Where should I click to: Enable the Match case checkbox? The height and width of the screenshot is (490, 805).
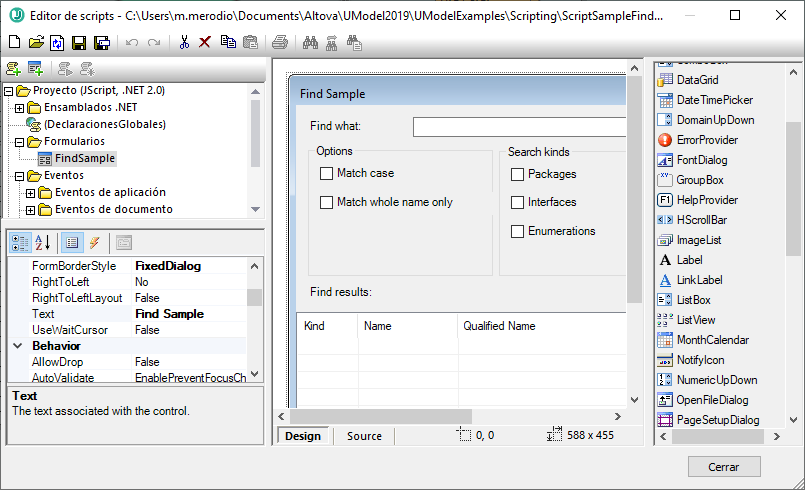pos(326,173)
